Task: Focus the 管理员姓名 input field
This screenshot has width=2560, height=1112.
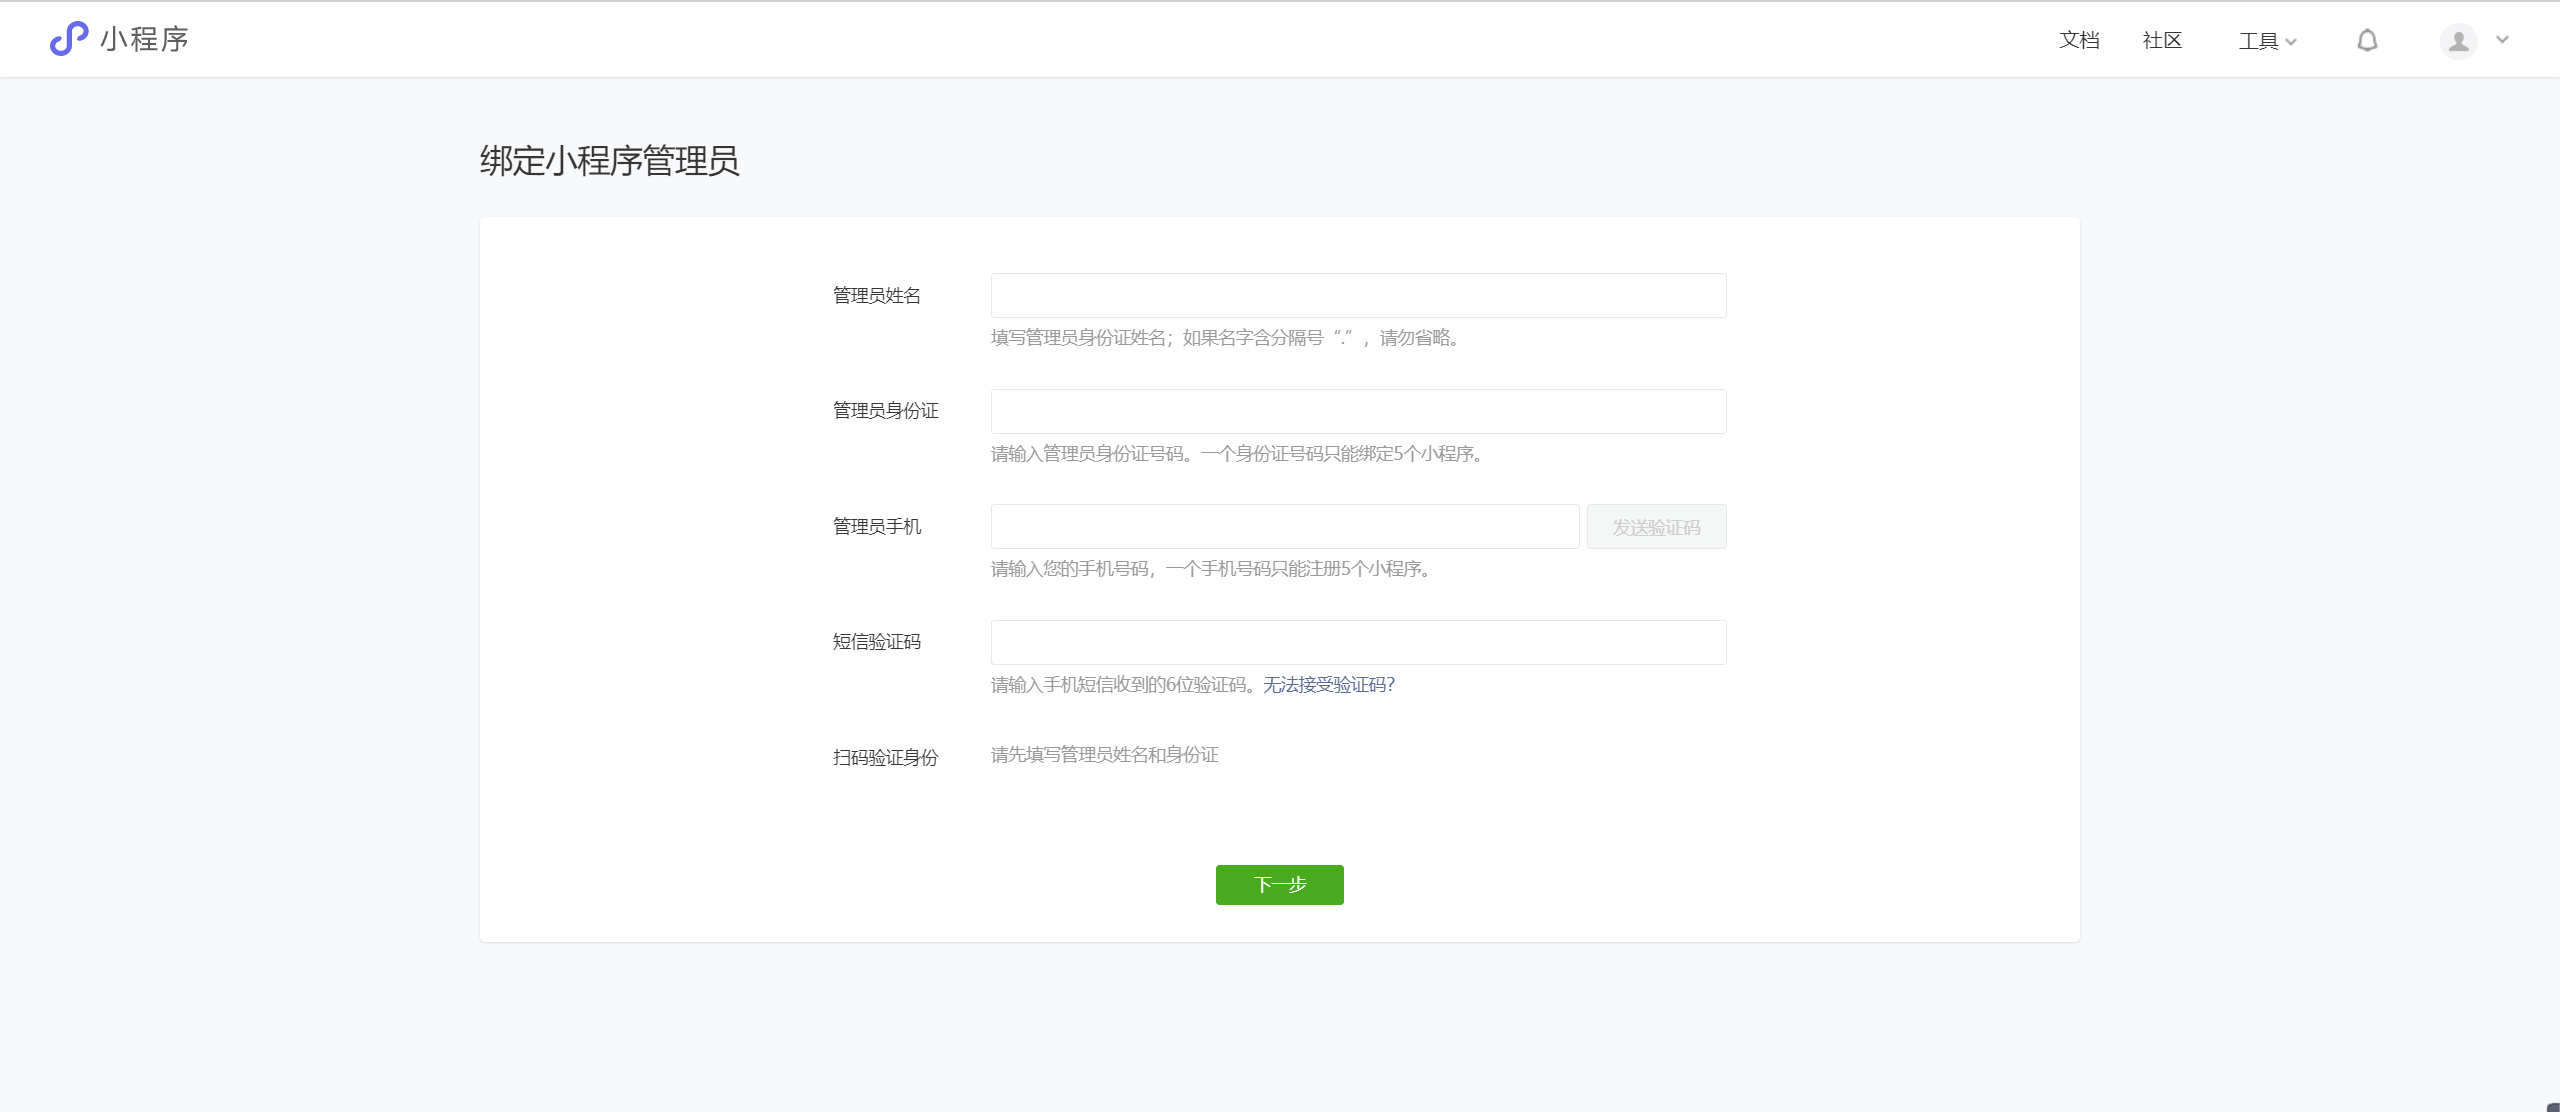Action: [x=1358, y=296]
